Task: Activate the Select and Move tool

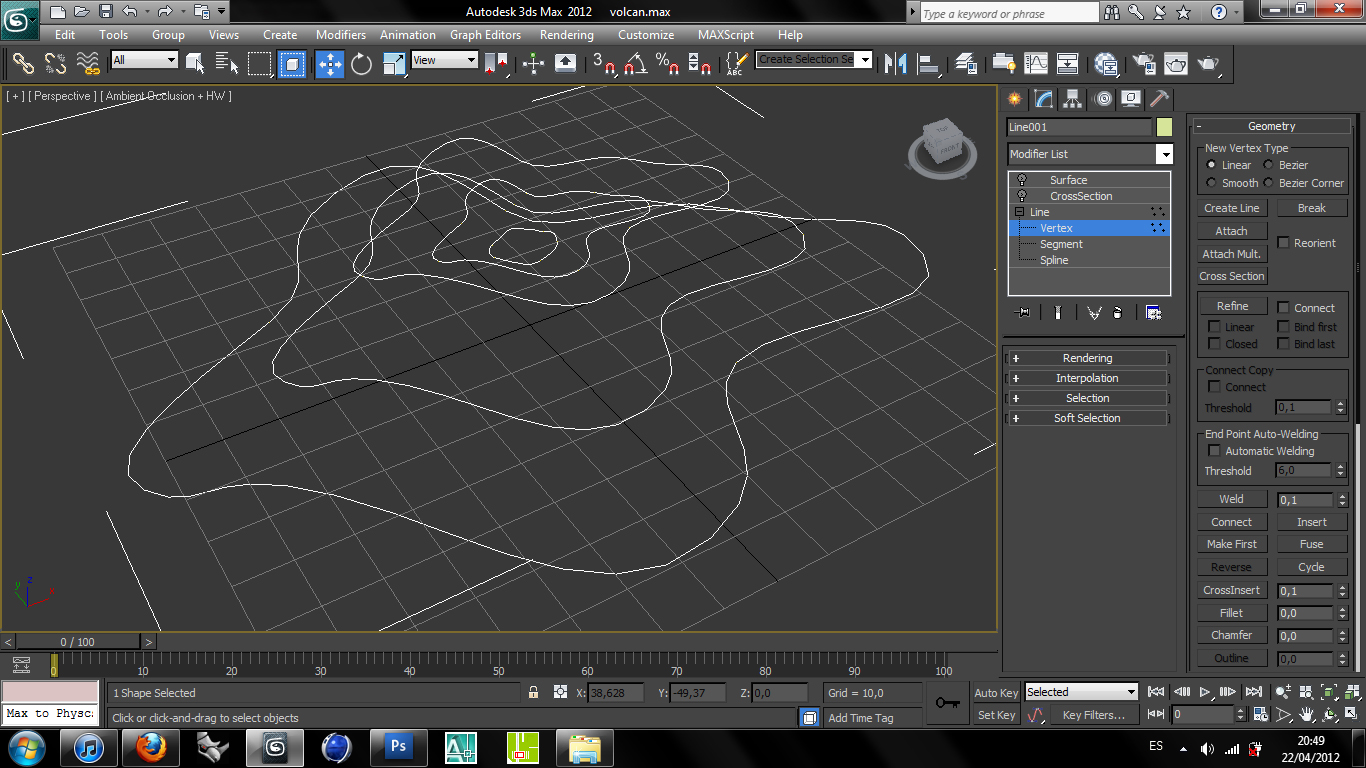Action: pyautogui.click(x=329, y=64)
